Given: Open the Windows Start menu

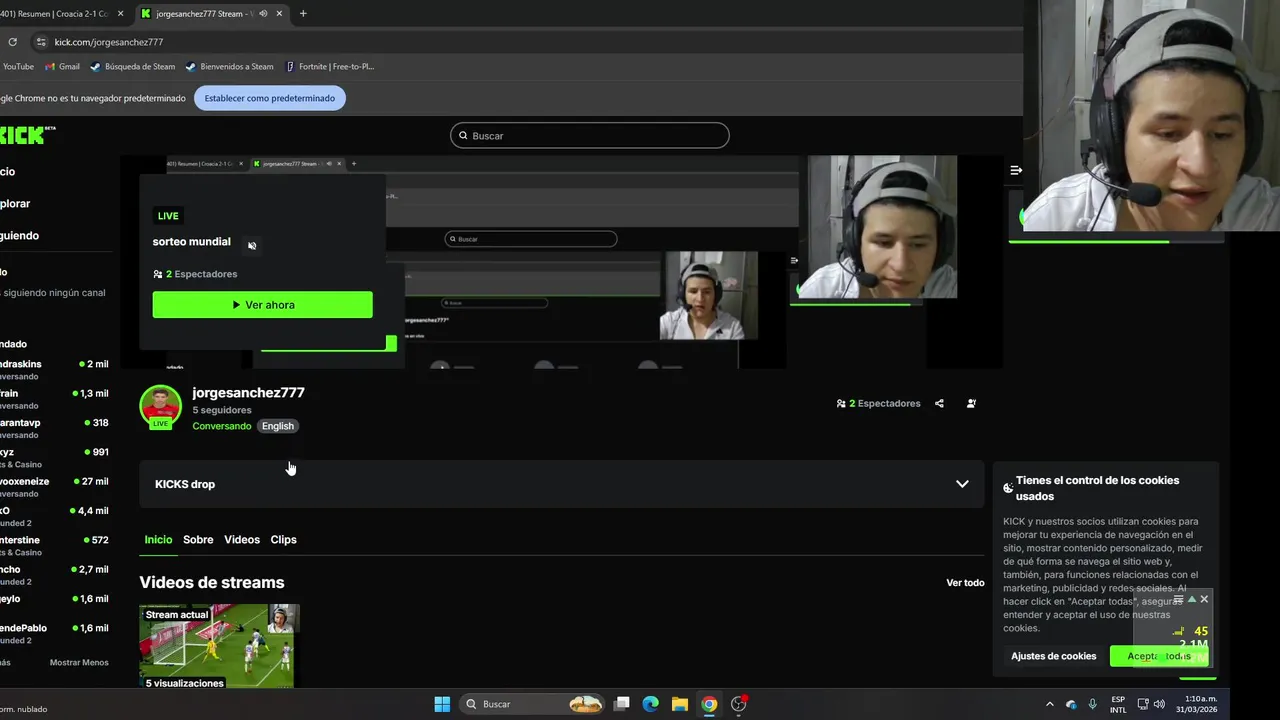Looking at the screenshot, I should pos(442,704).
